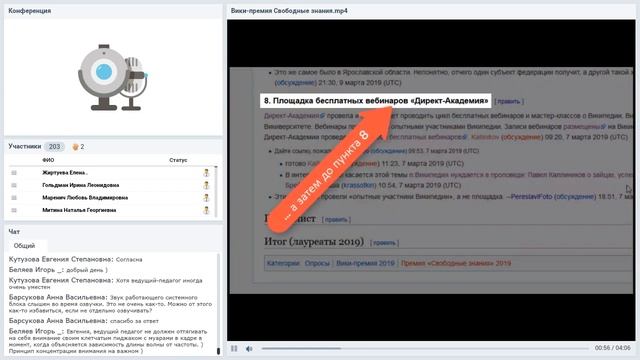
Task: Click the status icon for Митина Наталья Георгиевна
Action: (x=206, y=210)
